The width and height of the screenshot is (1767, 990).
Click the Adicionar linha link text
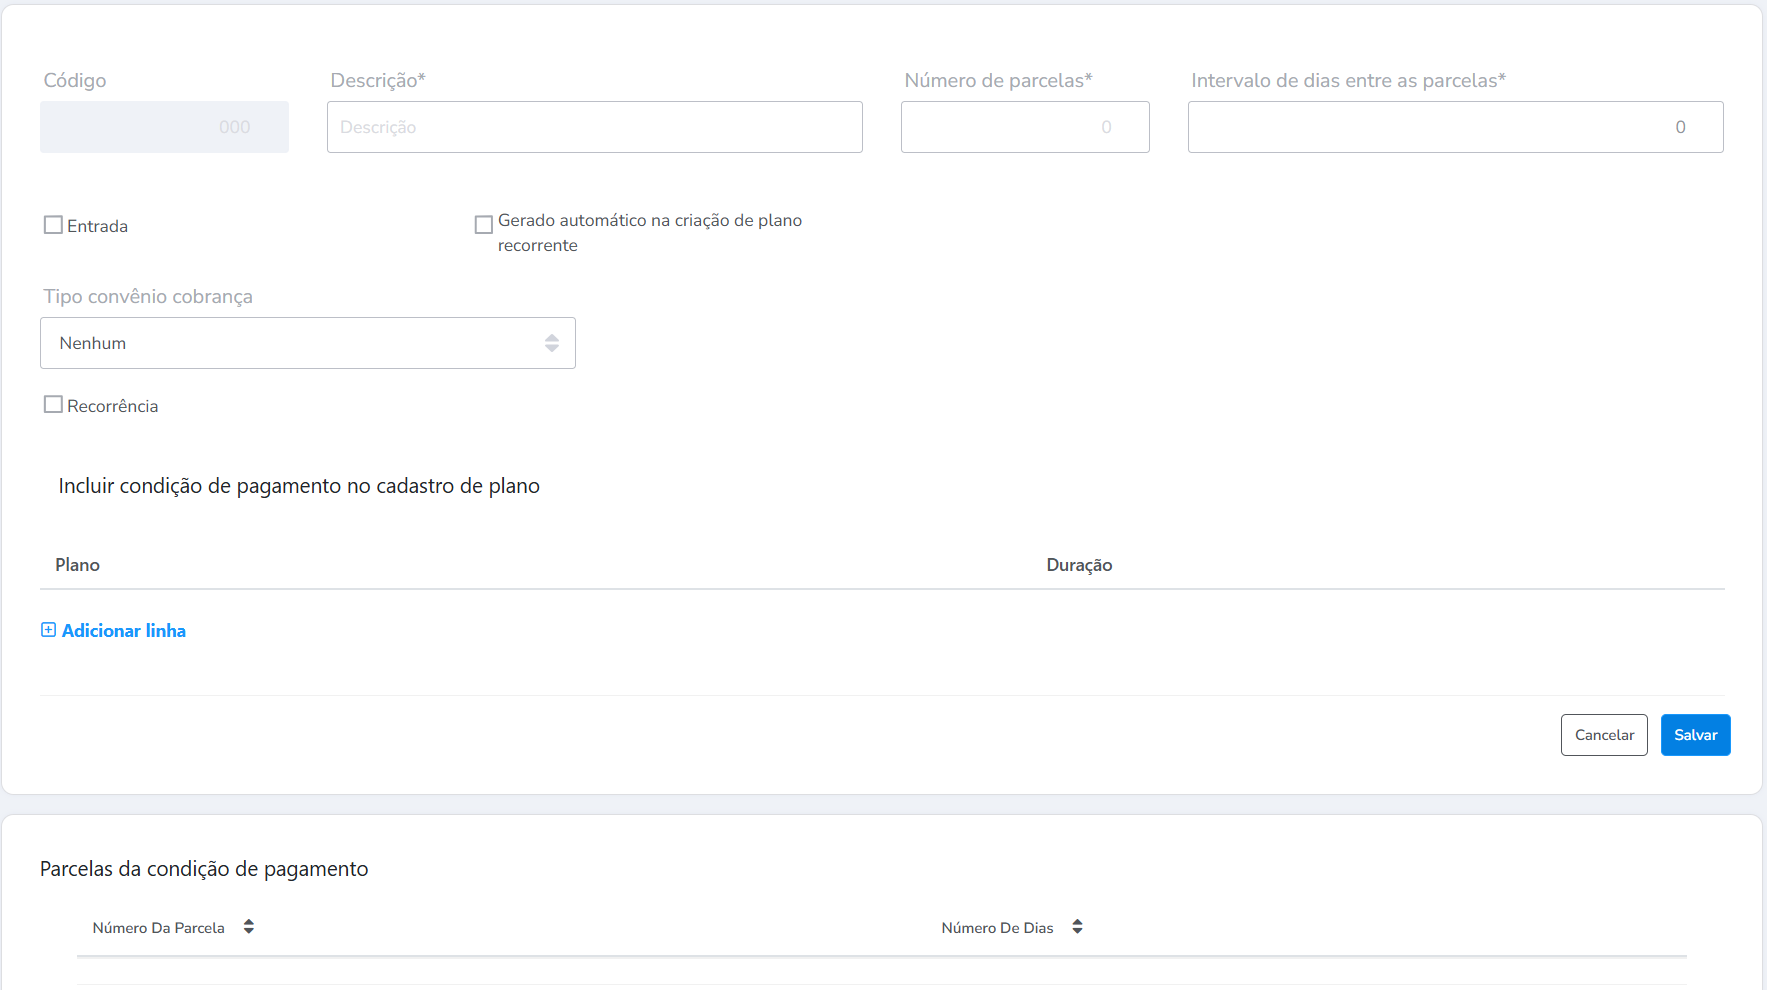(x=124, y=631)
